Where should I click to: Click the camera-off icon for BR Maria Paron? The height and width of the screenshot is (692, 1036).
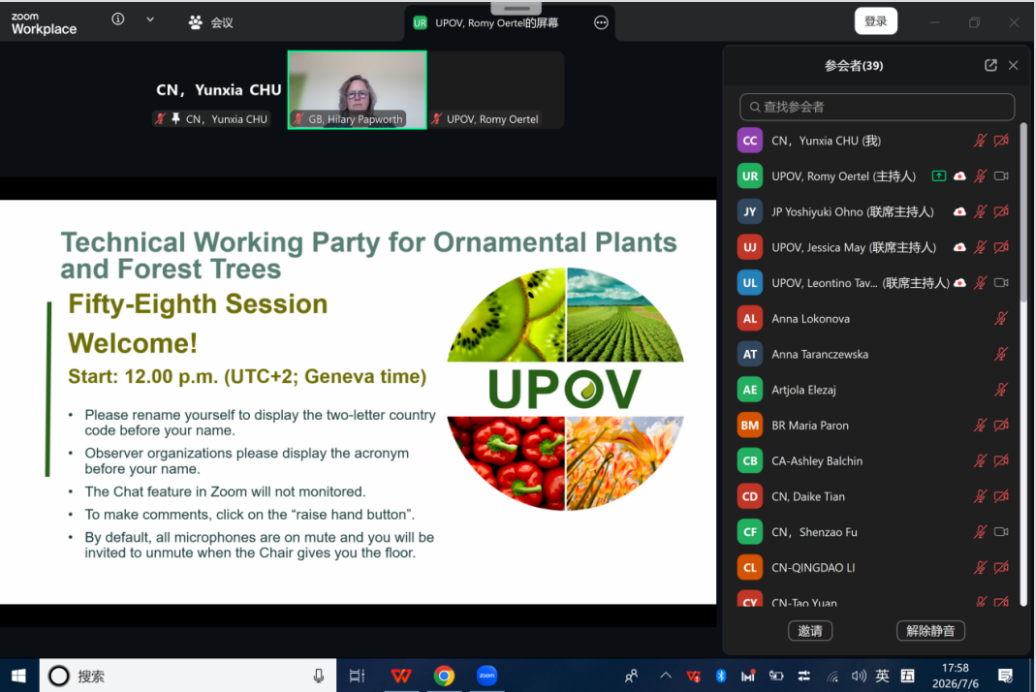[x=1001, y=425]
